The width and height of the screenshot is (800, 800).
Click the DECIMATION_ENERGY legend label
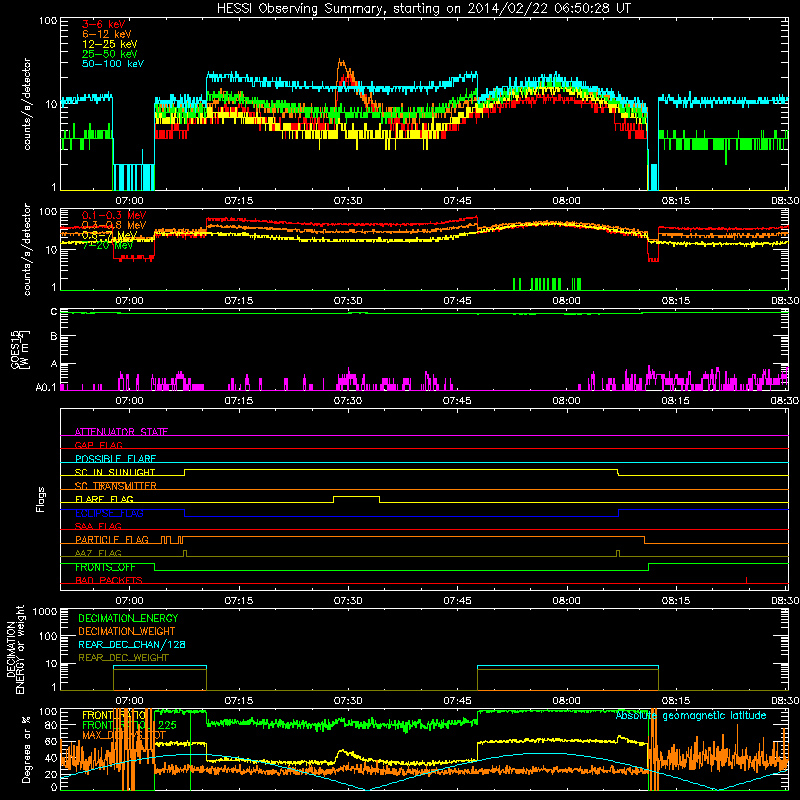click(x=128, y=618)
